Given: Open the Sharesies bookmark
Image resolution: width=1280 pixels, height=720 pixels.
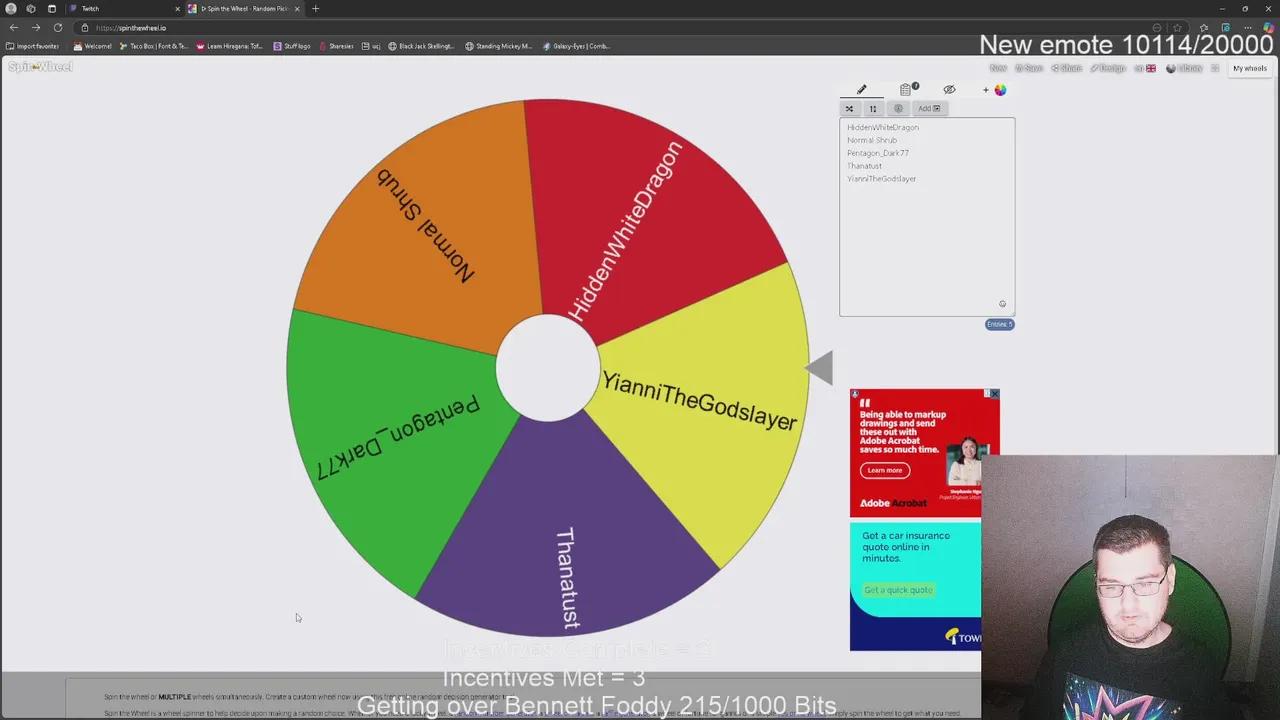Looking at the screenshot, I should (x=336, y=46).
